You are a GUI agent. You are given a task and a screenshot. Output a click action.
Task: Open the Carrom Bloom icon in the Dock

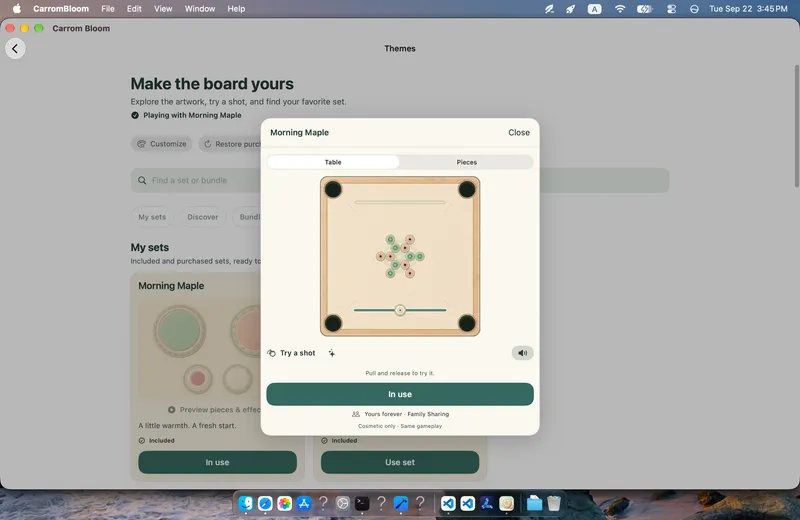tap(506, 504)
